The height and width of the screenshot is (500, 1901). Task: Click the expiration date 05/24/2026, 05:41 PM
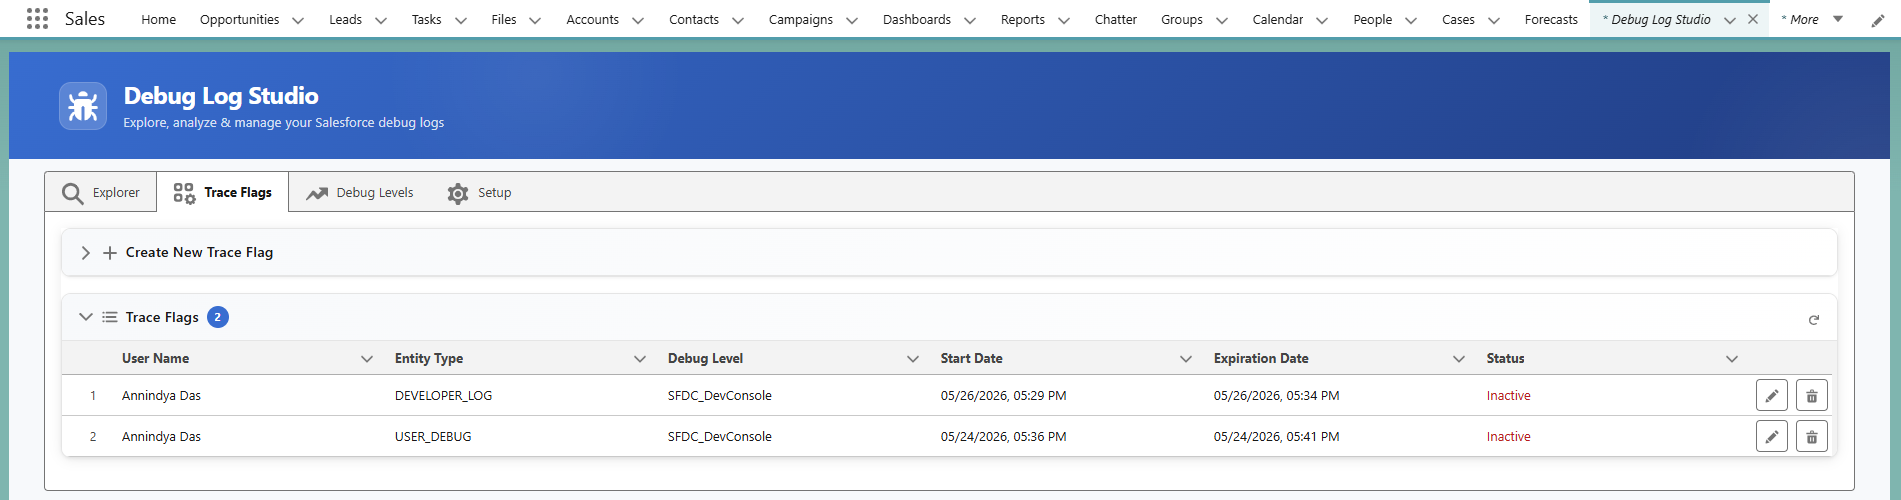pos(1276,437)
